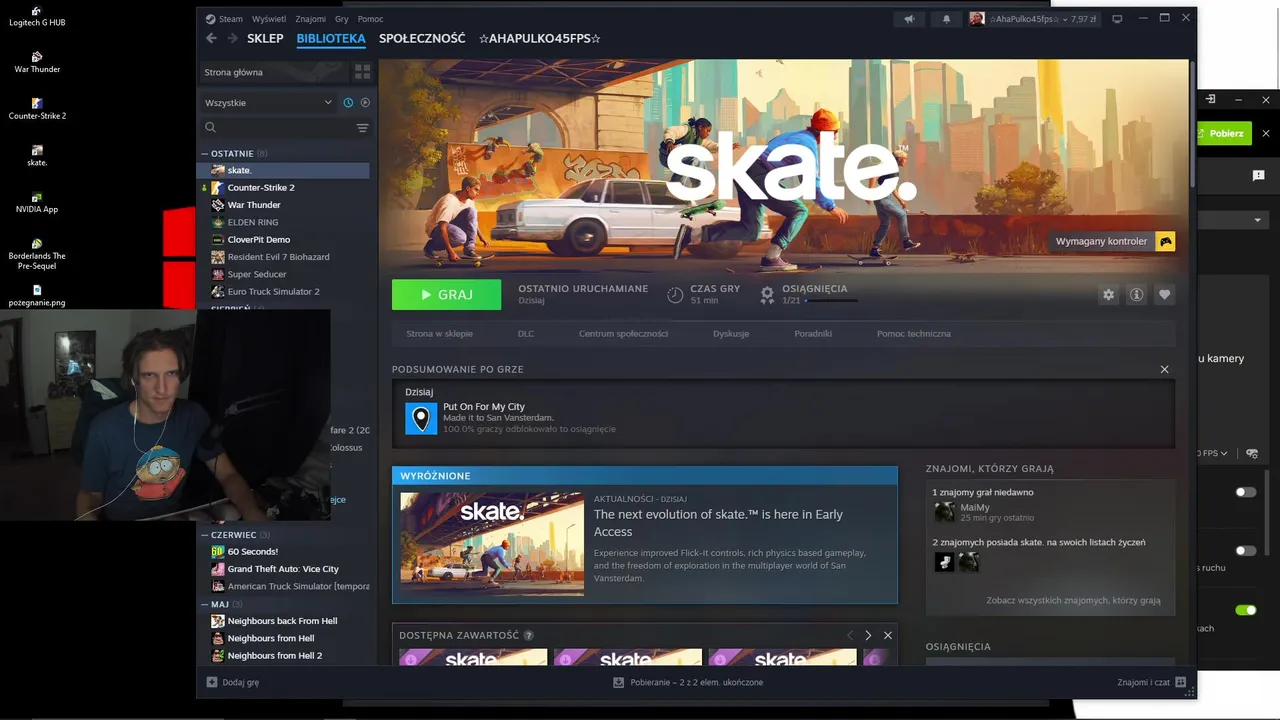Open the Pomoc menu

coord(370,19)
